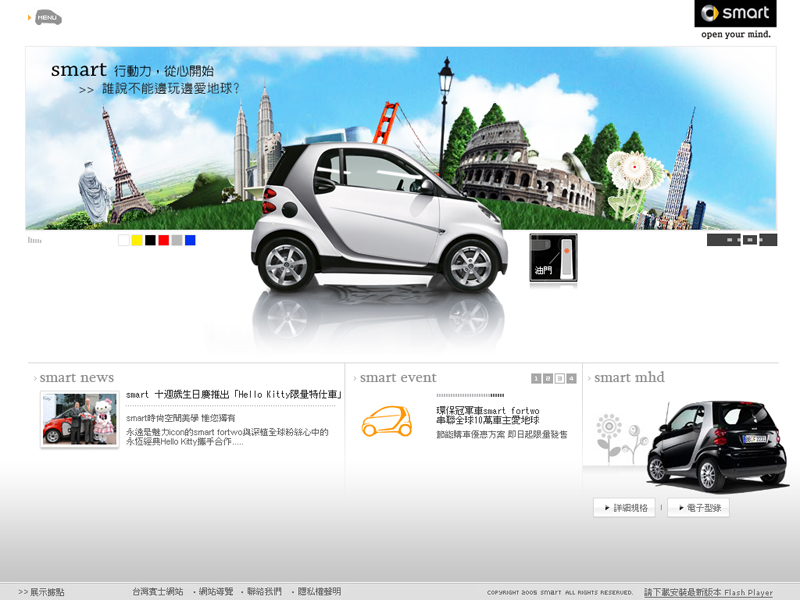Click the black smart mhd car image
Image resolution: width=800 pixels, height=600 pixels.
pyautogui.click(x=717, y=445)
